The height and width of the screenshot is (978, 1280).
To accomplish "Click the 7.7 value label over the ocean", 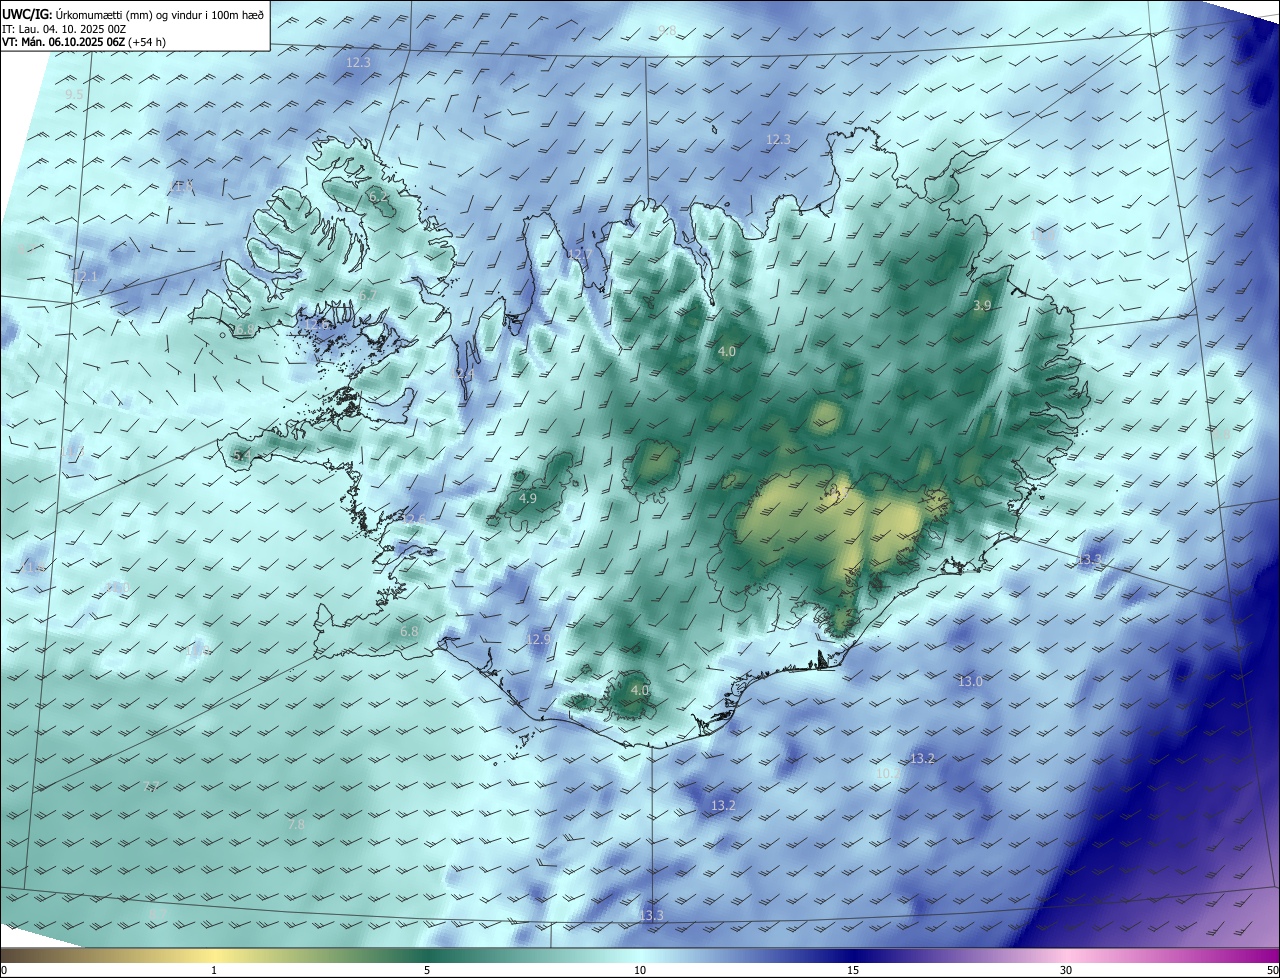I will 151,786.
